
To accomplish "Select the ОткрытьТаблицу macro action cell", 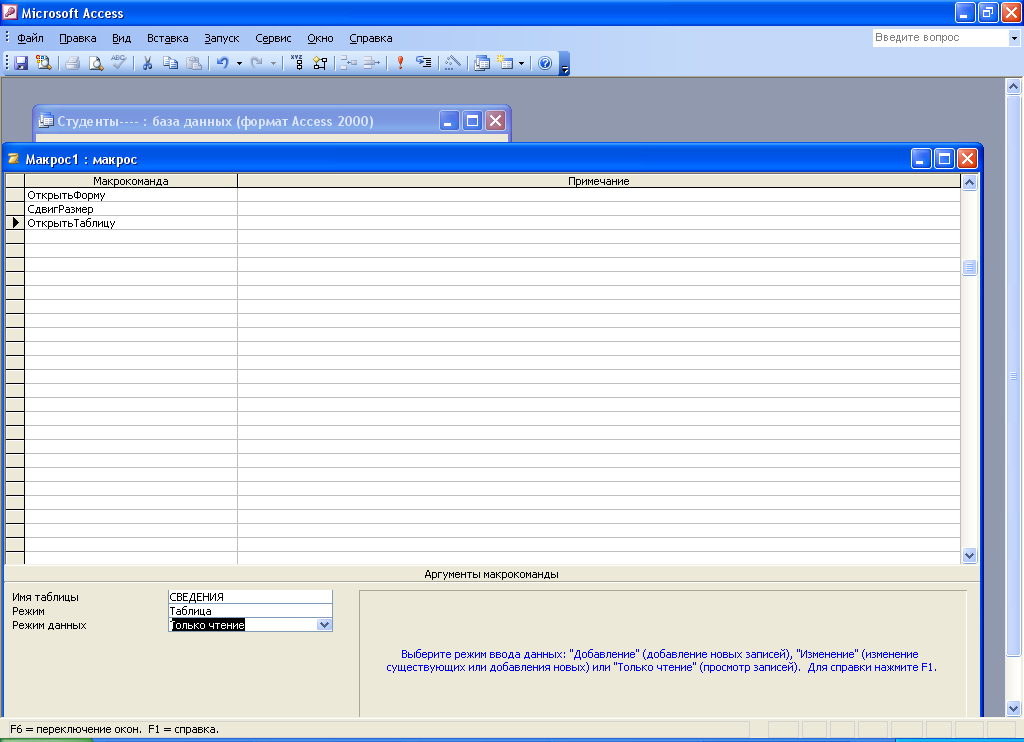I will click(x=131, y=223).
